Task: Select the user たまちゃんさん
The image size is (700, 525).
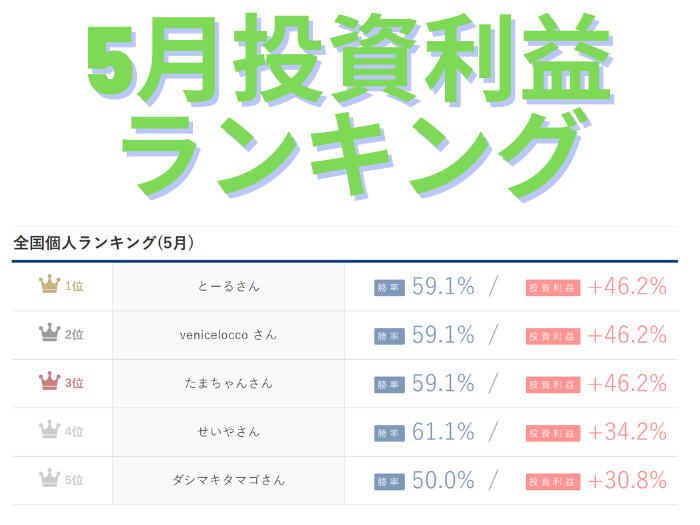Action: click(229, 383)
